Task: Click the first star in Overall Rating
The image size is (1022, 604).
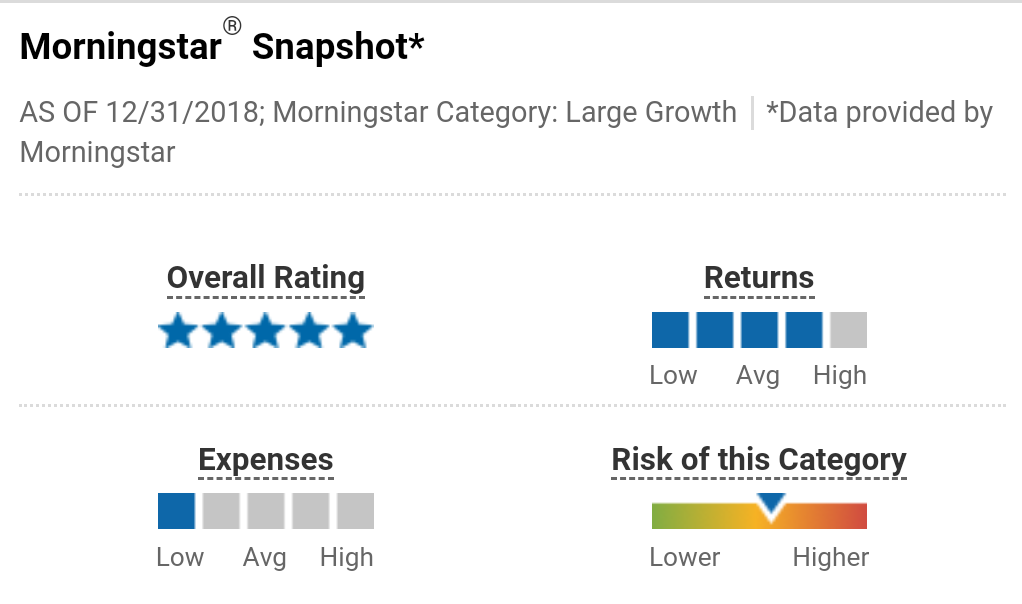Action: coord(178,331)
